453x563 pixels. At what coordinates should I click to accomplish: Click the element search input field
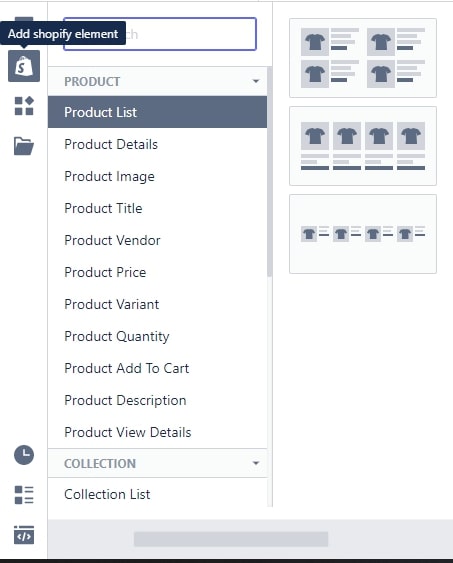pos(160,34)
